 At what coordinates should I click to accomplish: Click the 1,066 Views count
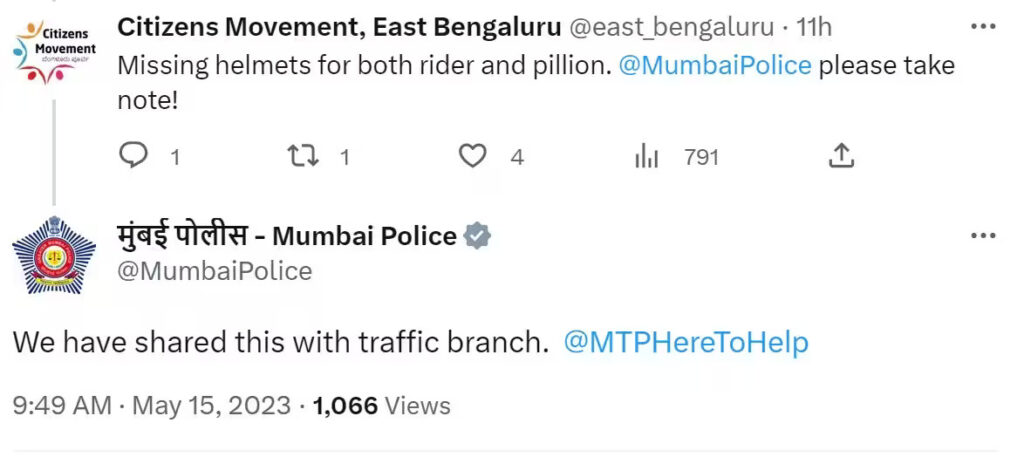[x=381, y=406]
